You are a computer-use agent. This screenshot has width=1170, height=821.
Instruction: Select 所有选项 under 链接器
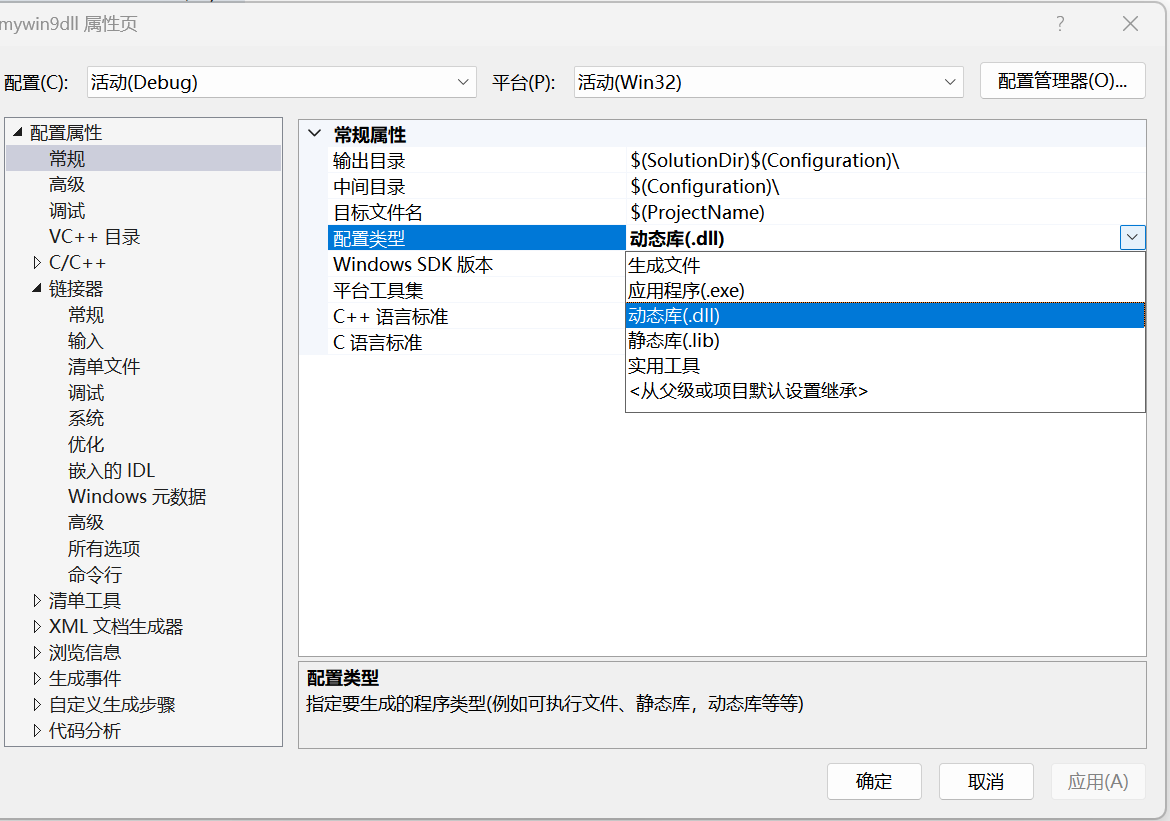coord(104,549)
